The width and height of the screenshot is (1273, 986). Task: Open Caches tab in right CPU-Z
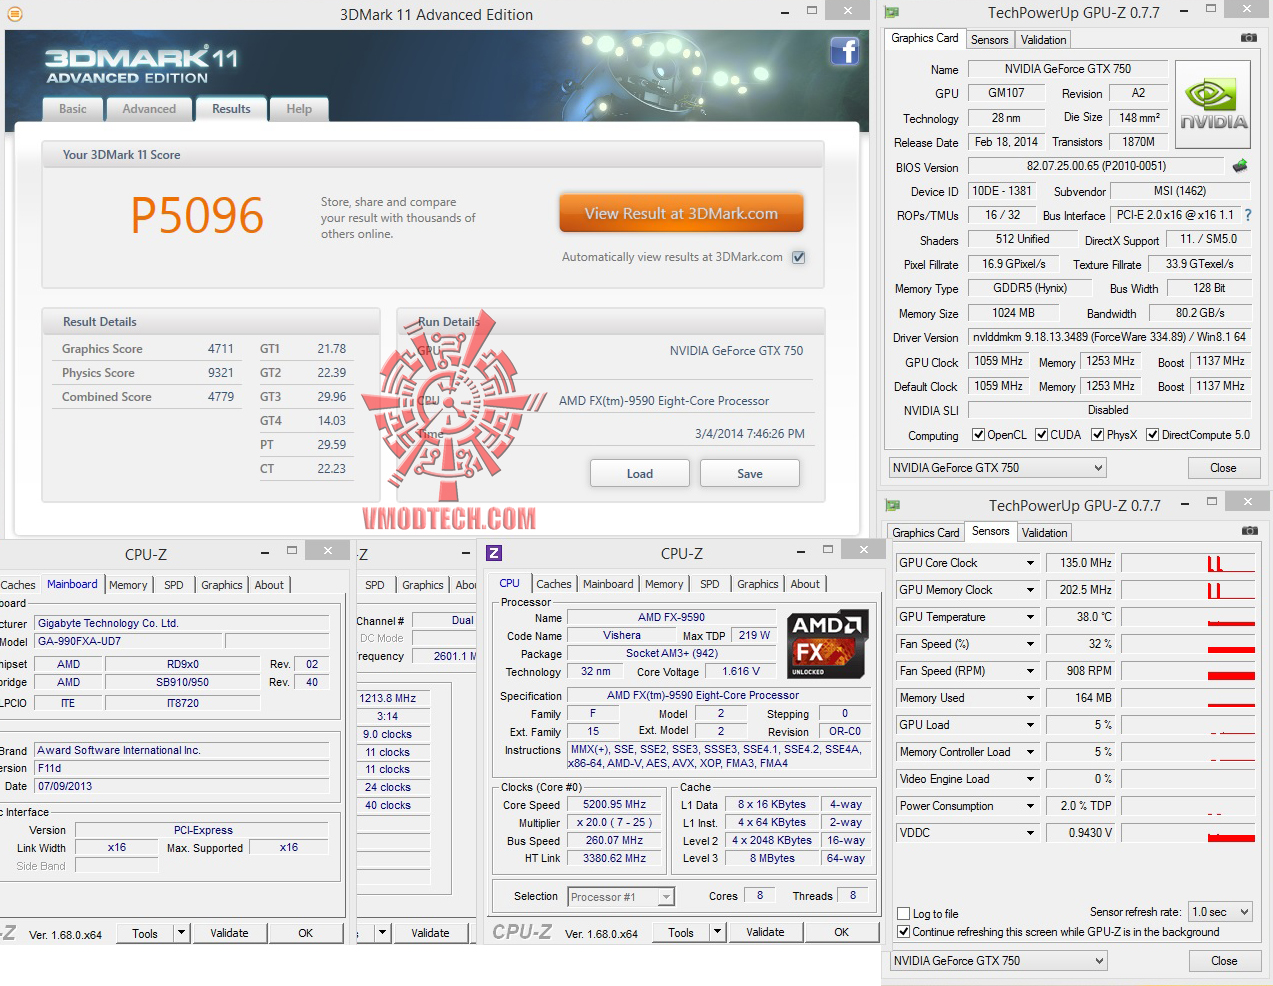coord(554,584)
